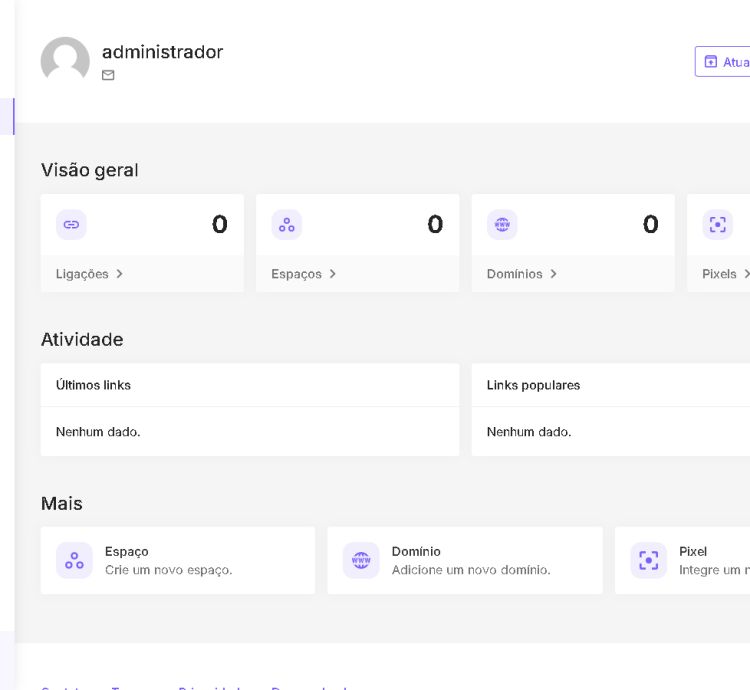Click the Pixel icon in the Mais section

point(648,561)
